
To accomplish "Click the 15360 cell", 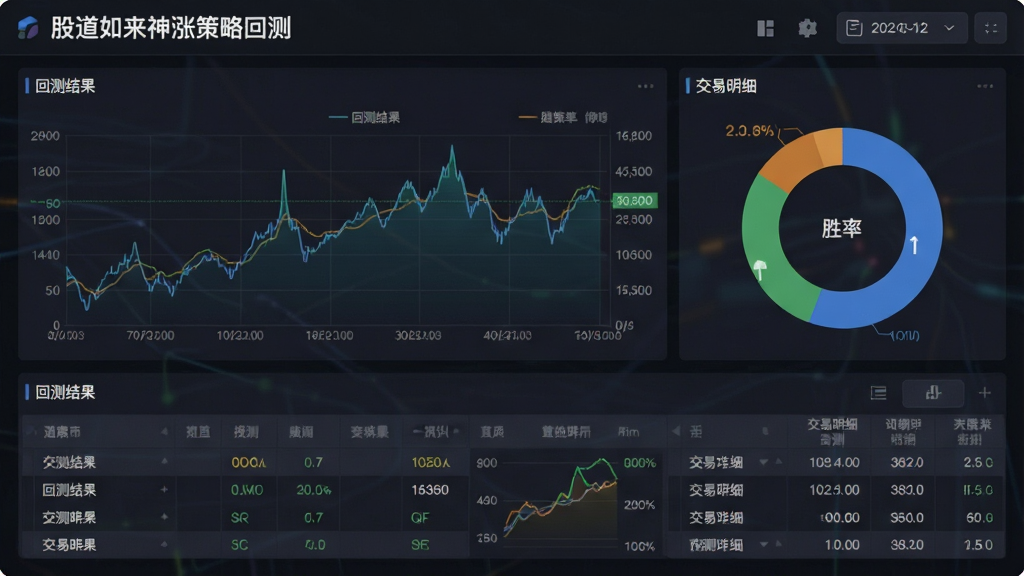I will pyautogui.click(x=430, y=490).
